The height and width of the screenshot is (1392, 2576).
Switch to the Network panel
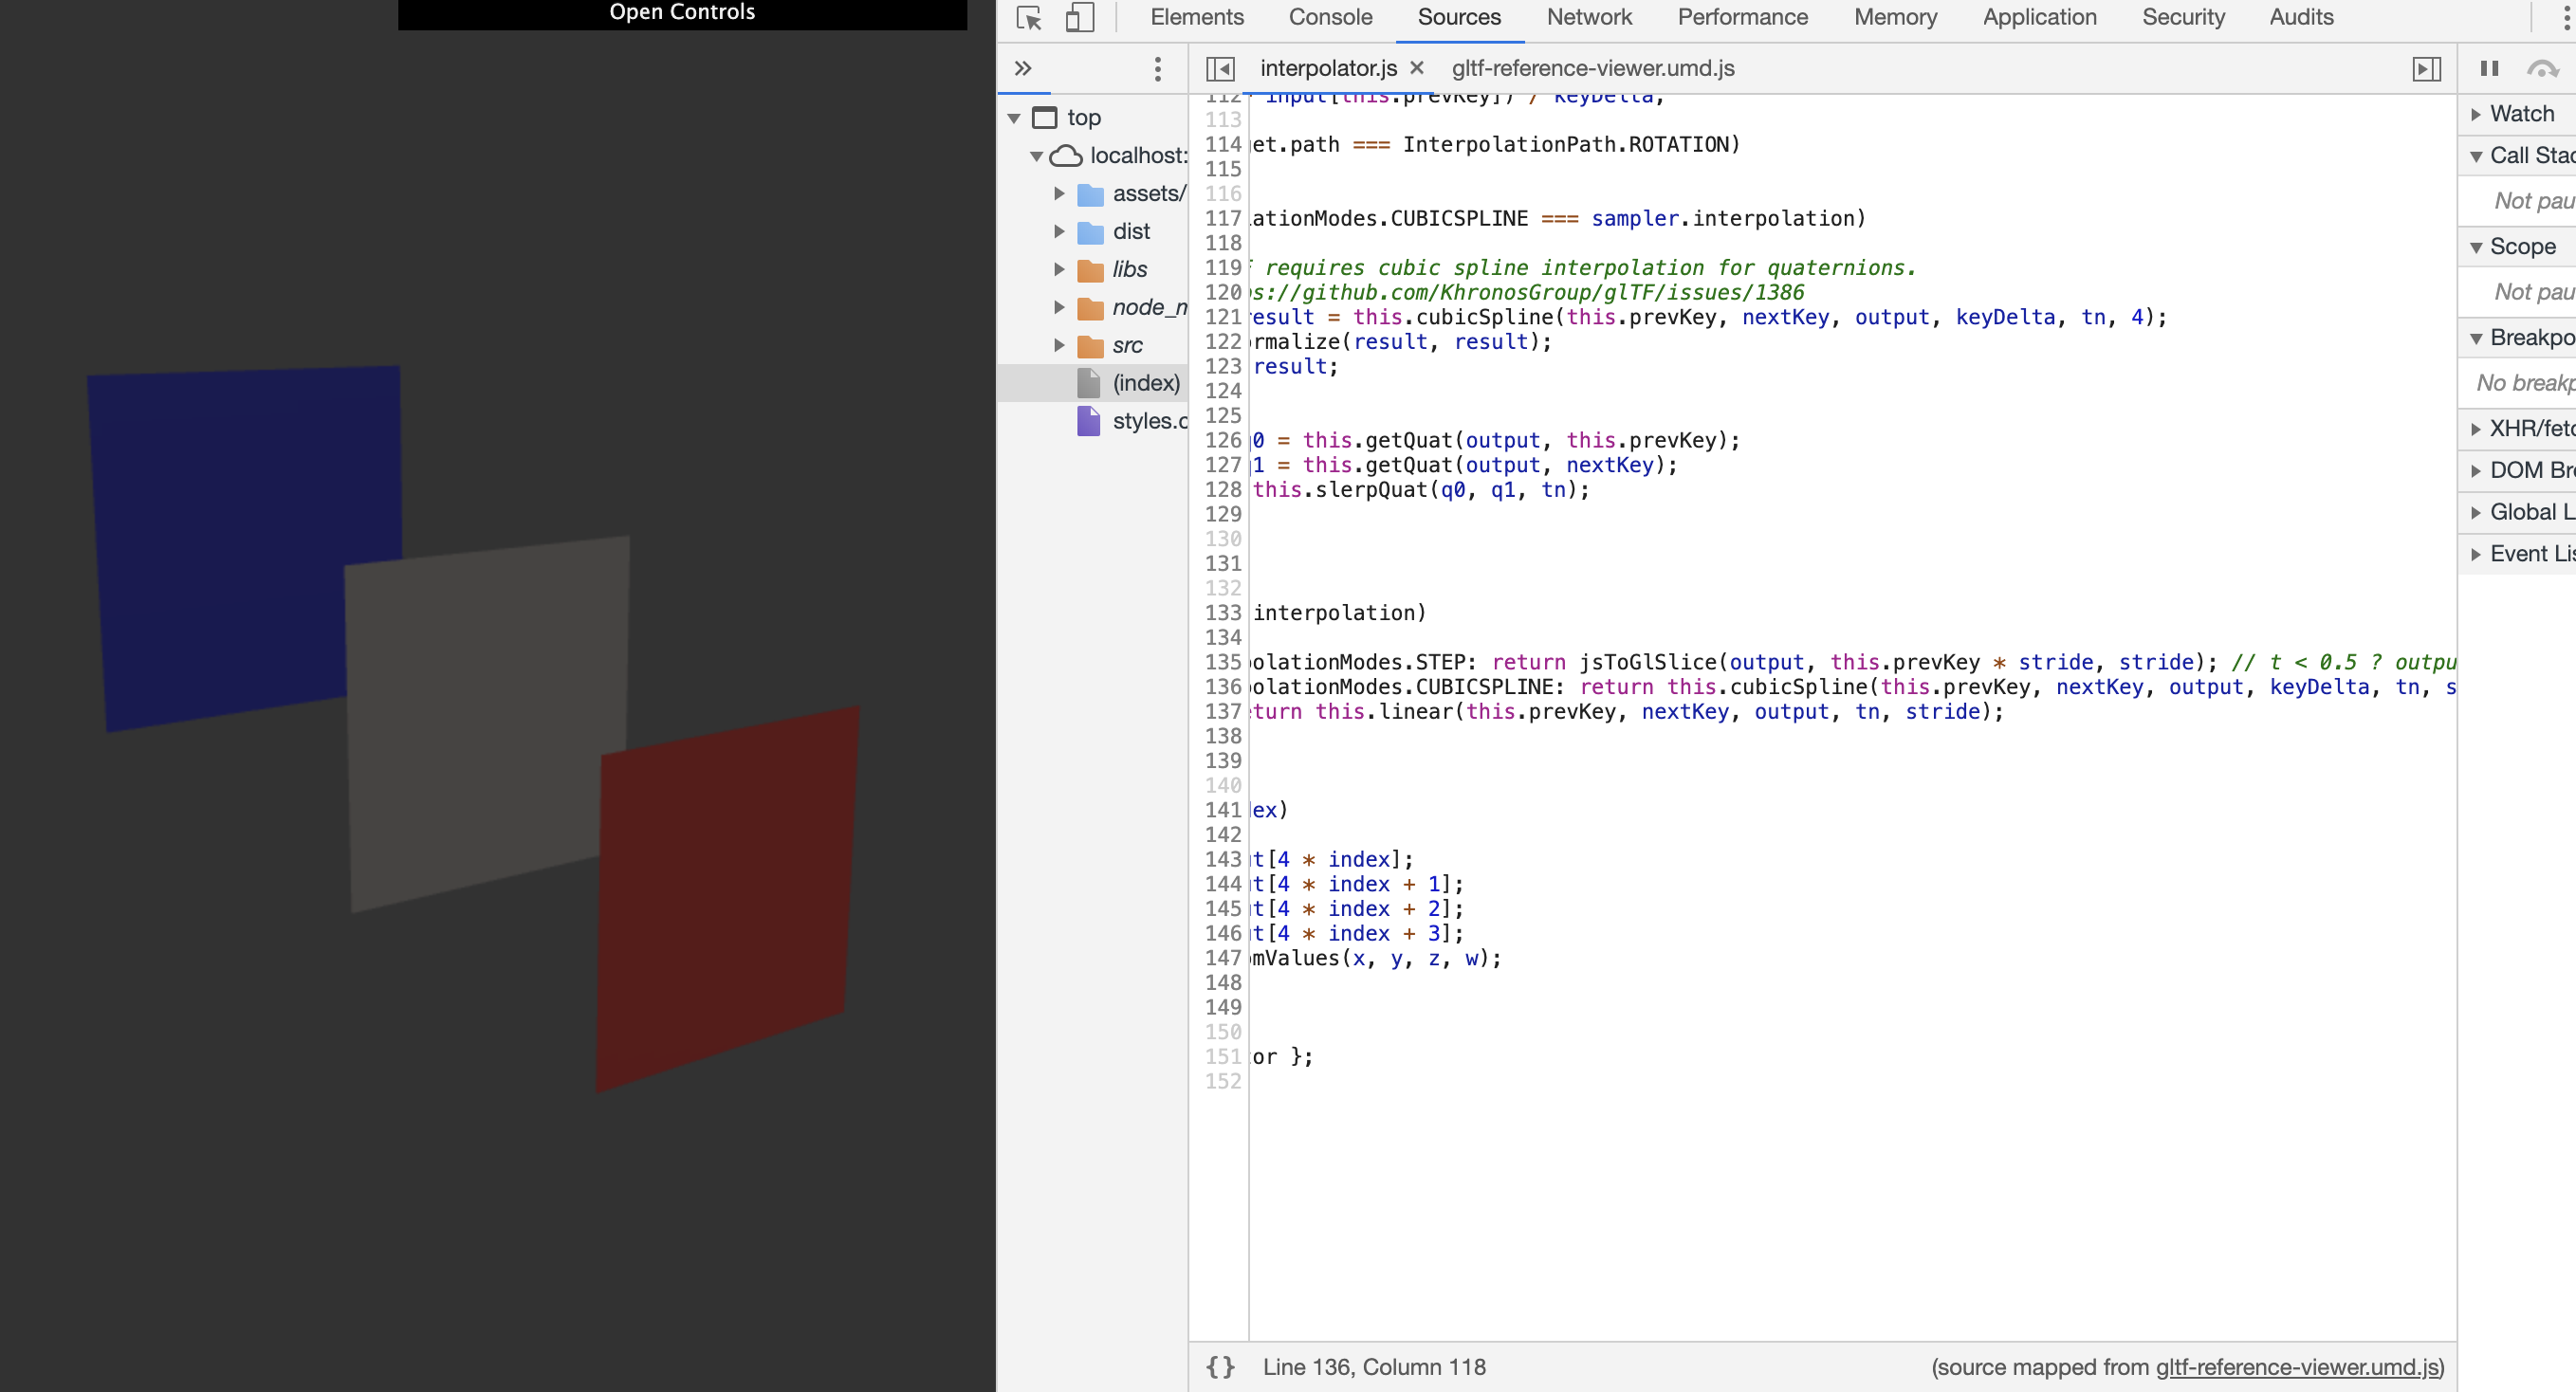(x=1588, y=17)
